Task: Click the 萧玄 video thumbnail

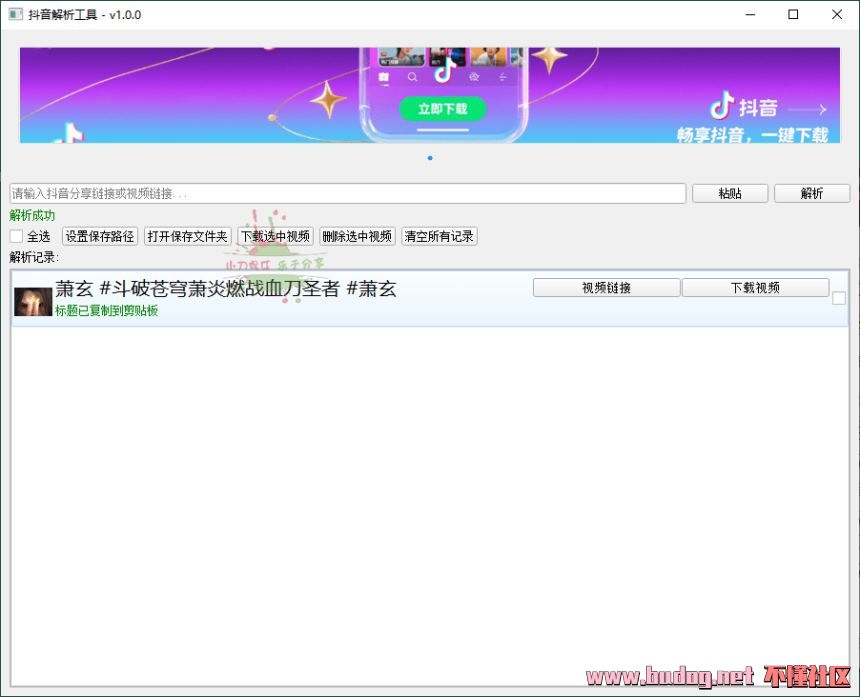Action: click(33, 302)
